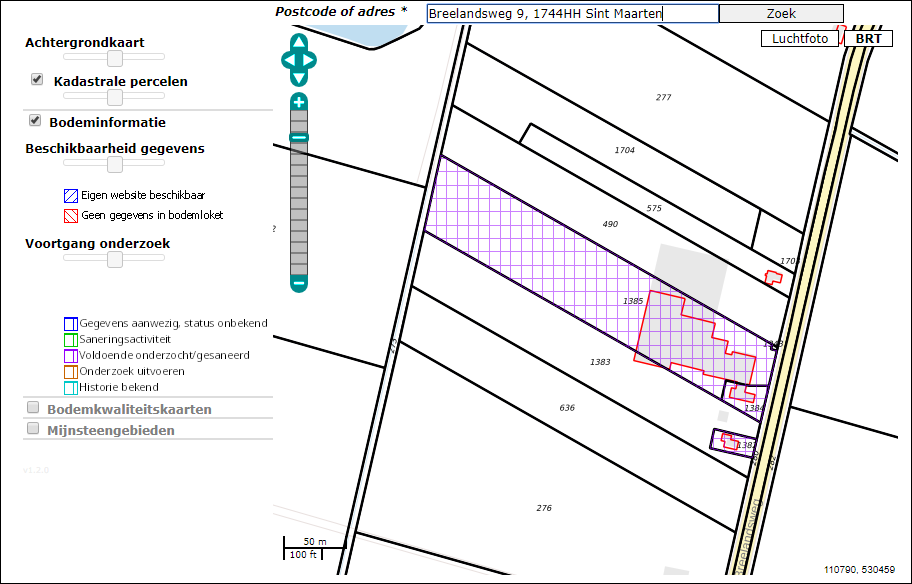The image size is (912, 584).
Task: Click the Achtergrondkaart opacity slider handle
Action: [x=115, y=59]
